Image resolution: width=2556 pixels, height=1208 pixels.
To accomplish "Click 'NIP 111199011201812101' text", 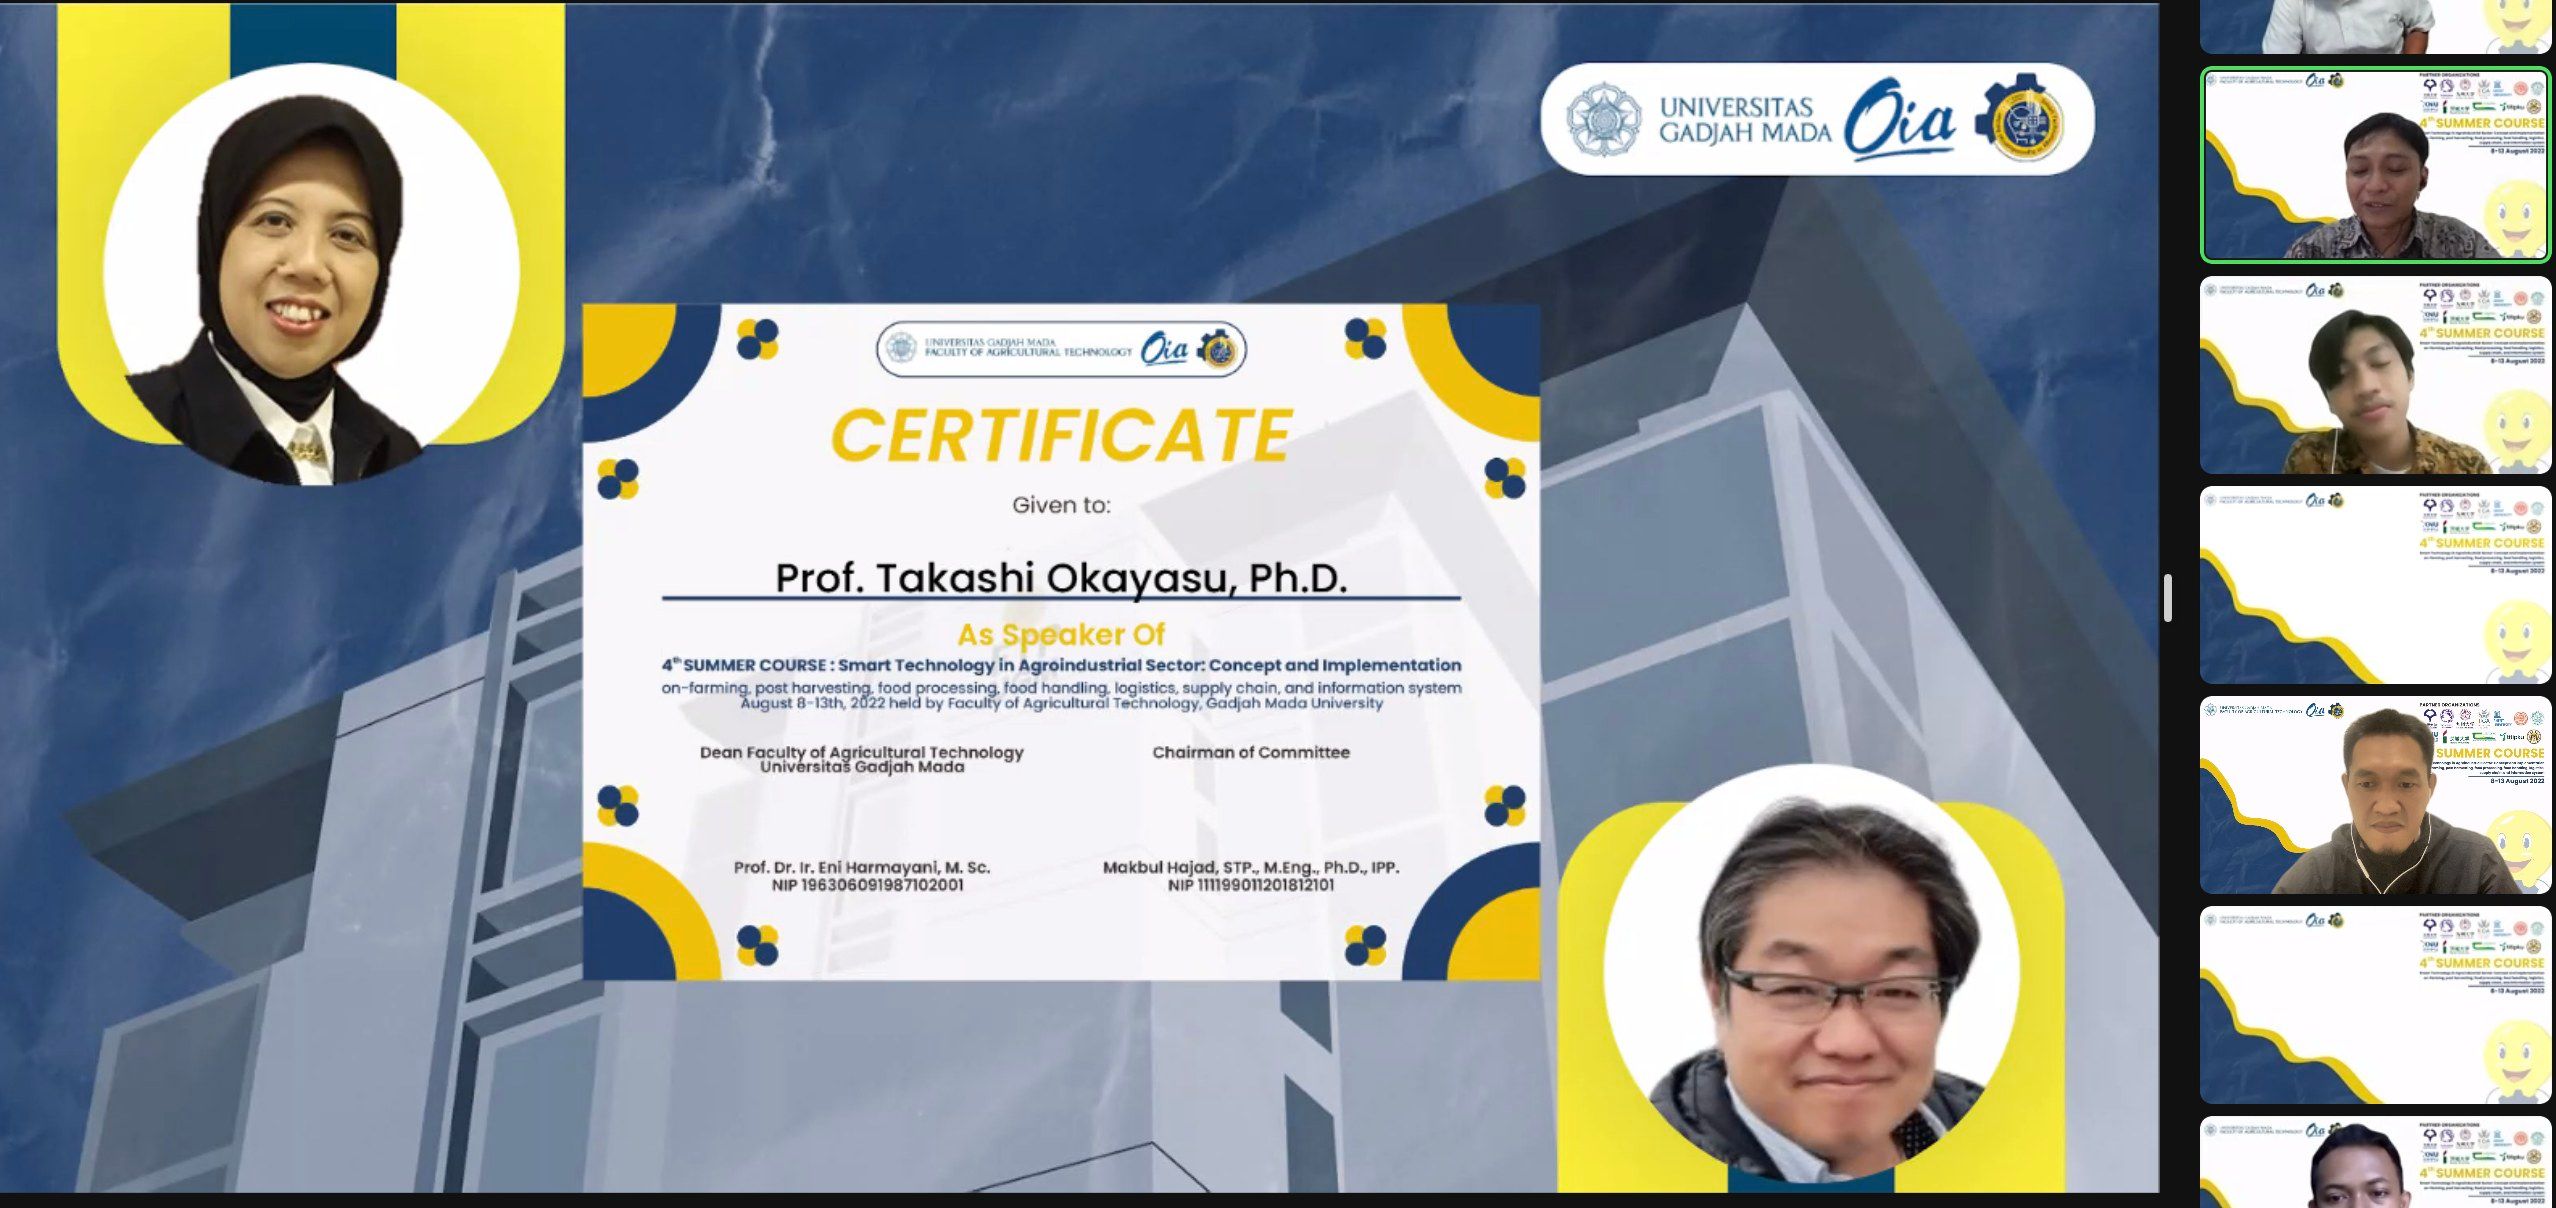I will pos(1251,885).
